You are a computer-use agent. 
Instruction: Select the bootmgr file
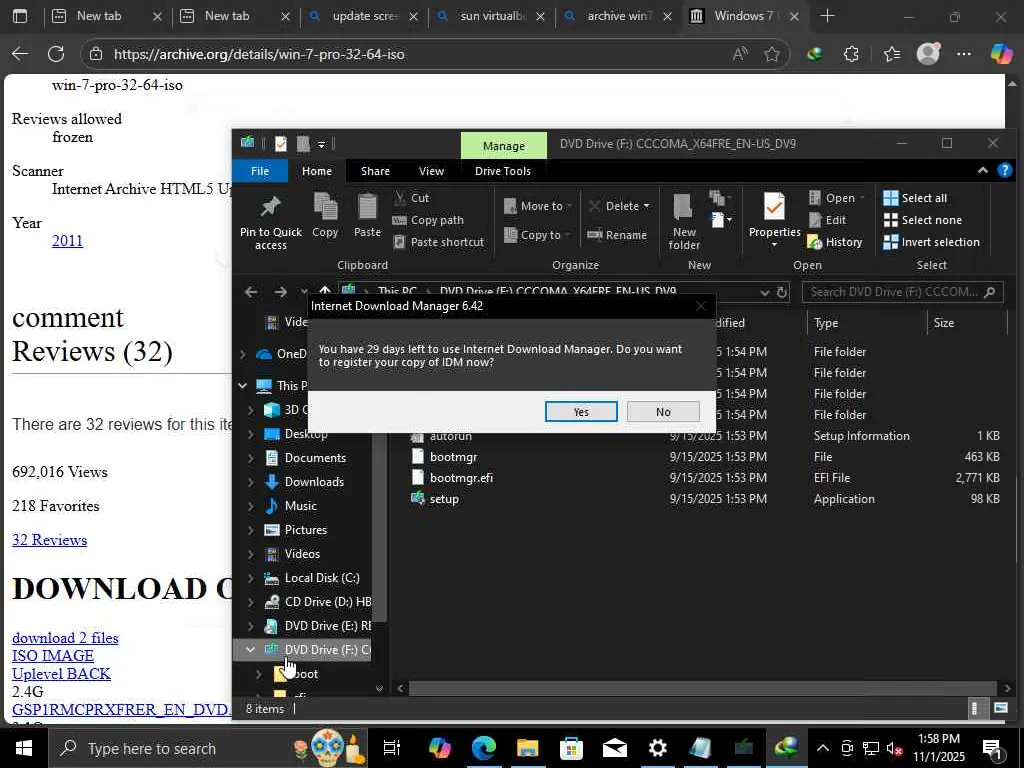[453, 456]
